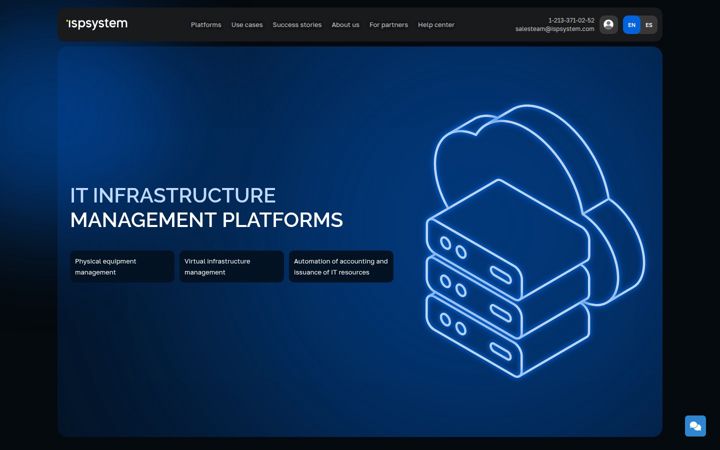
Task: Click the IT Infrastructure heading text
Action: pyautogui.click(x=173, y=195)
